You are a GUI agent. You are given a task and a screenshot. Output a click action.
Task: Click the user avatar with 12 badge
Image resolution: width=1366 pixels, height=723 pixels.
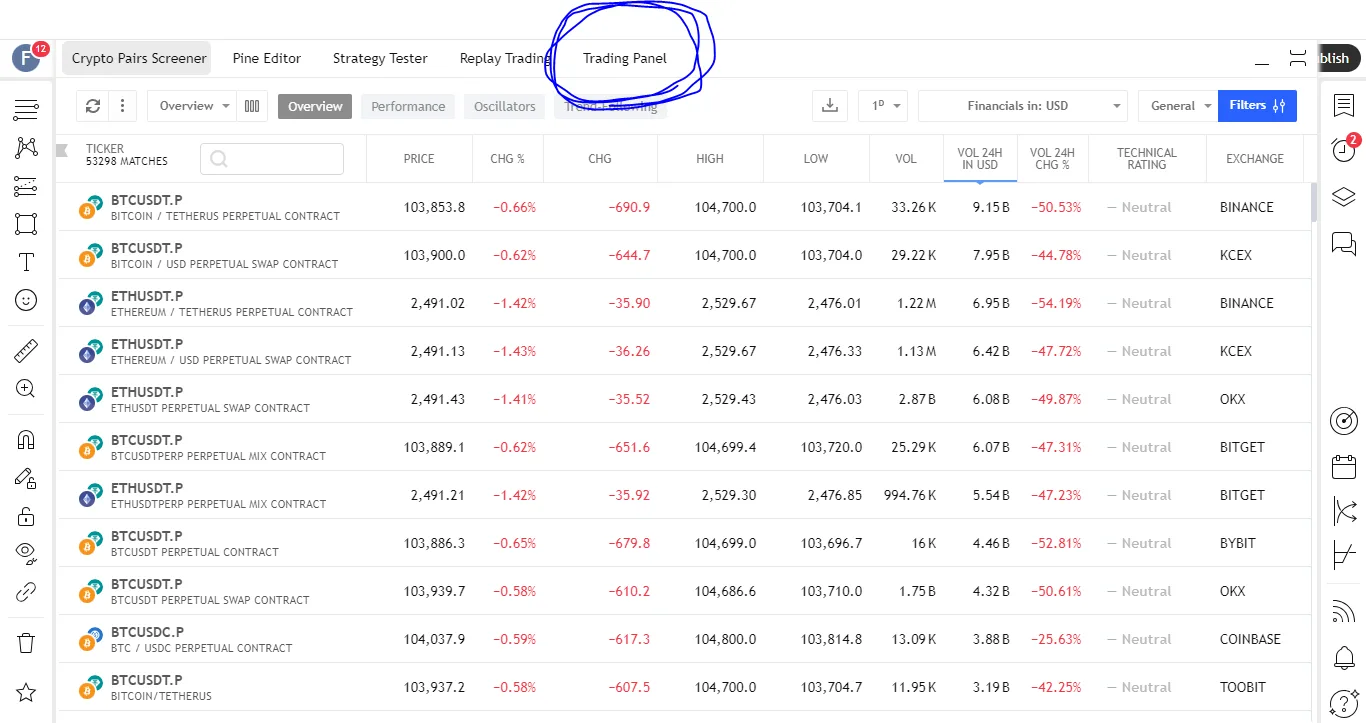[26, 58]
